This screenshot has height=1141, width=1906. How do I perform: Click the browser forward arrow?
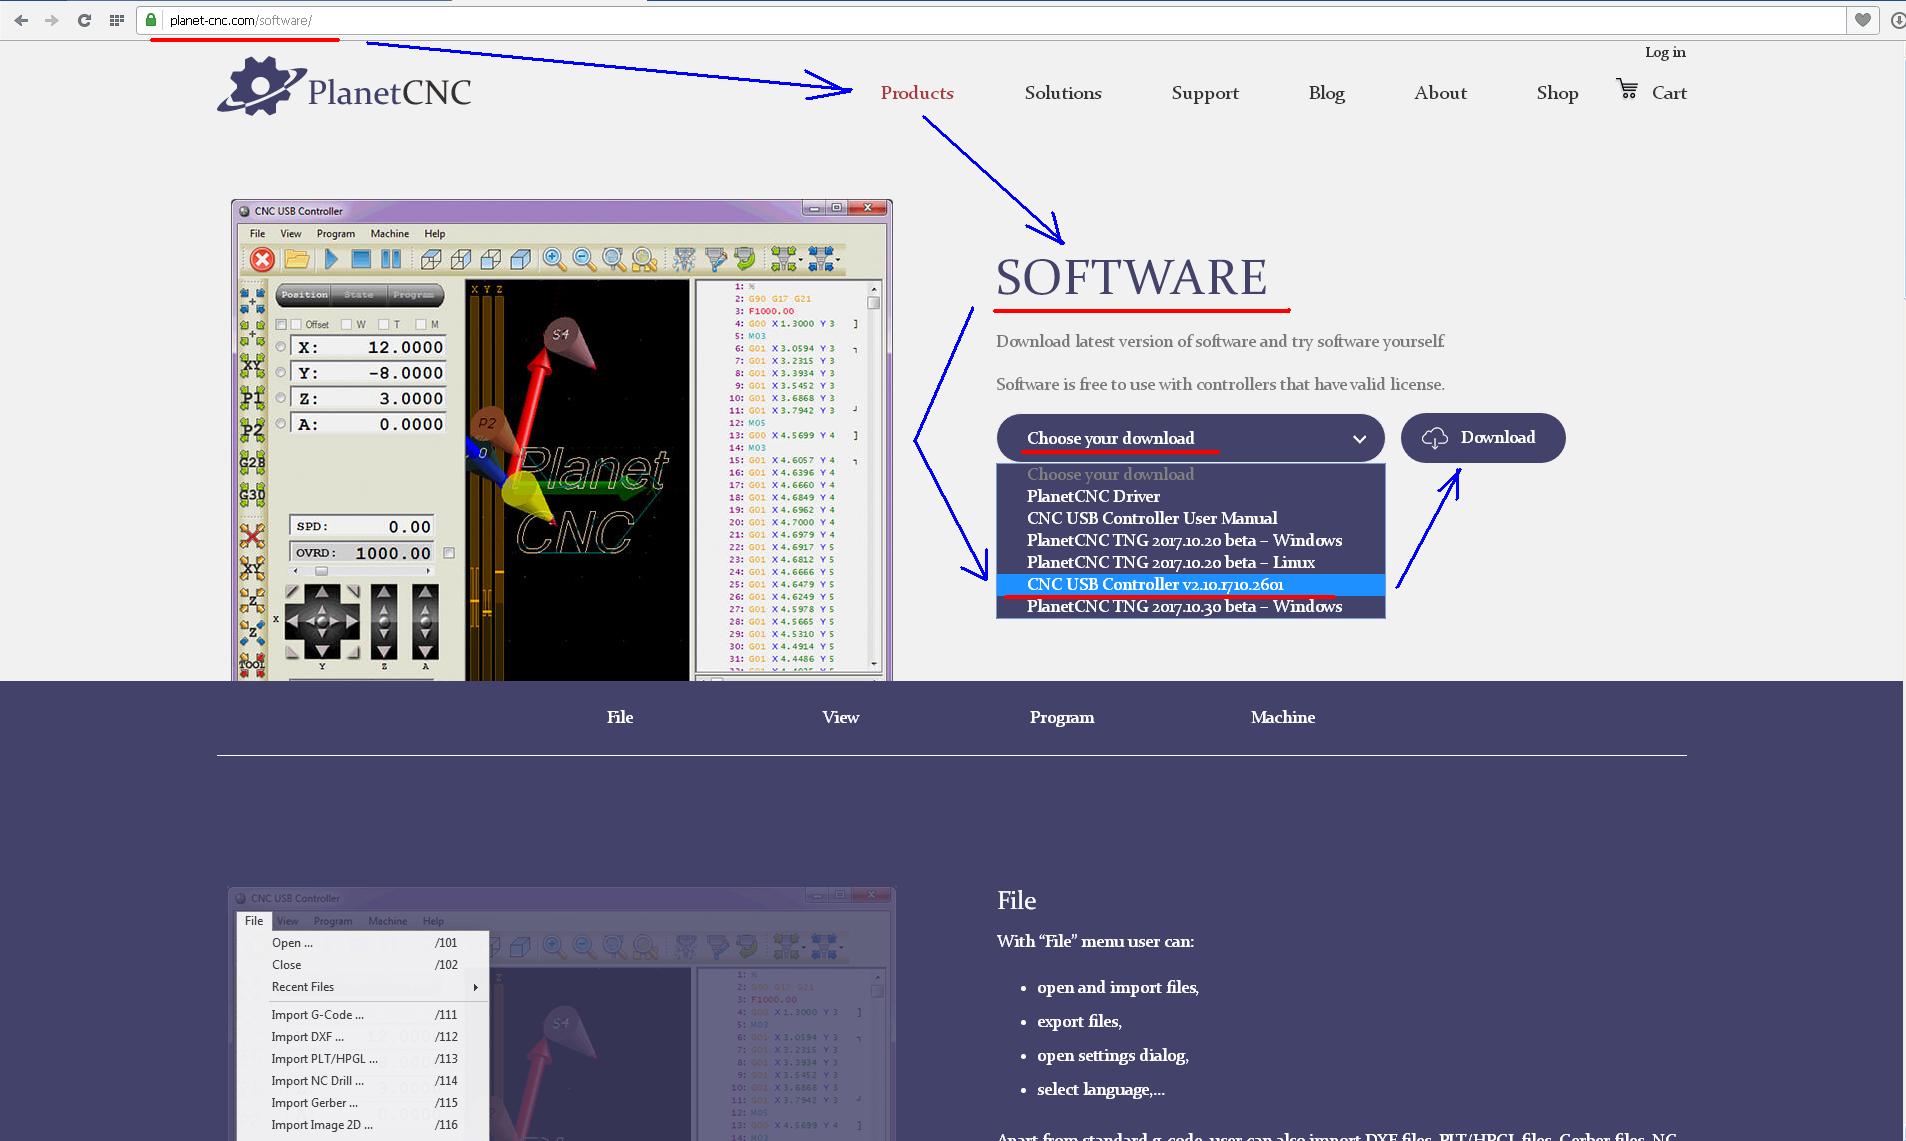[x=51, y=20]
